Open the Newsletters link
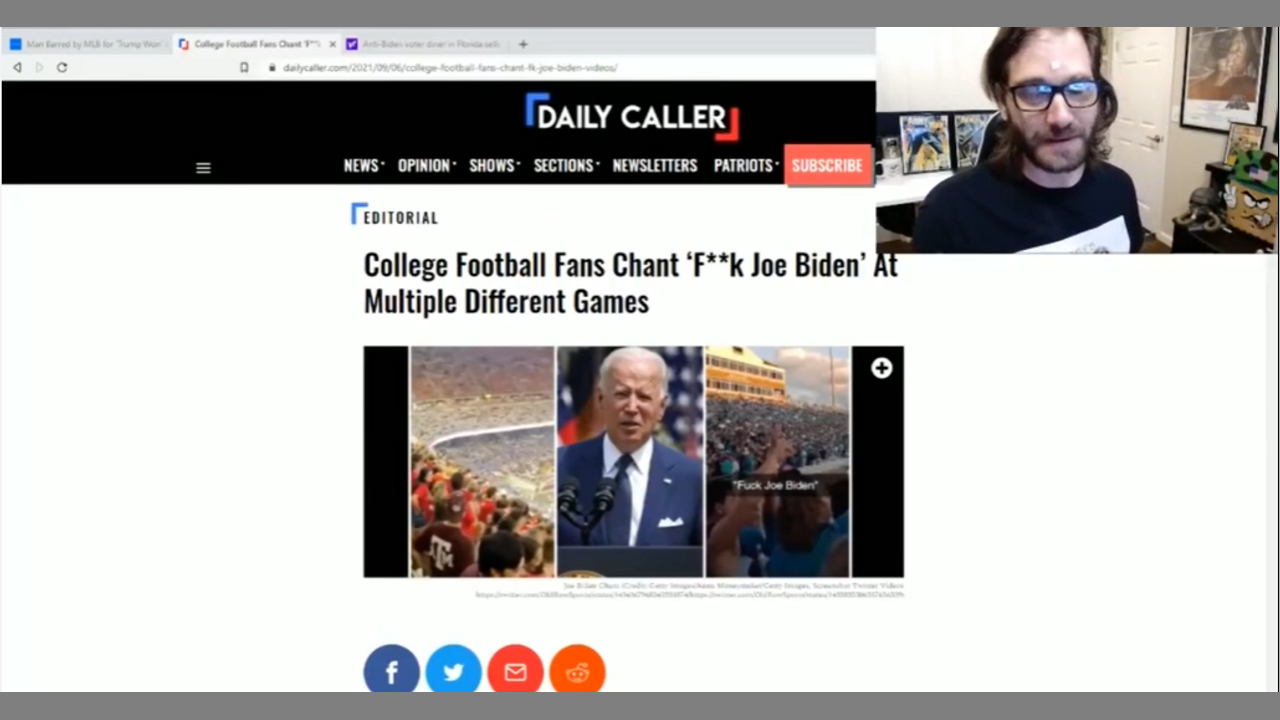Screen dimensions: 1280x720 tap(655, 165)
